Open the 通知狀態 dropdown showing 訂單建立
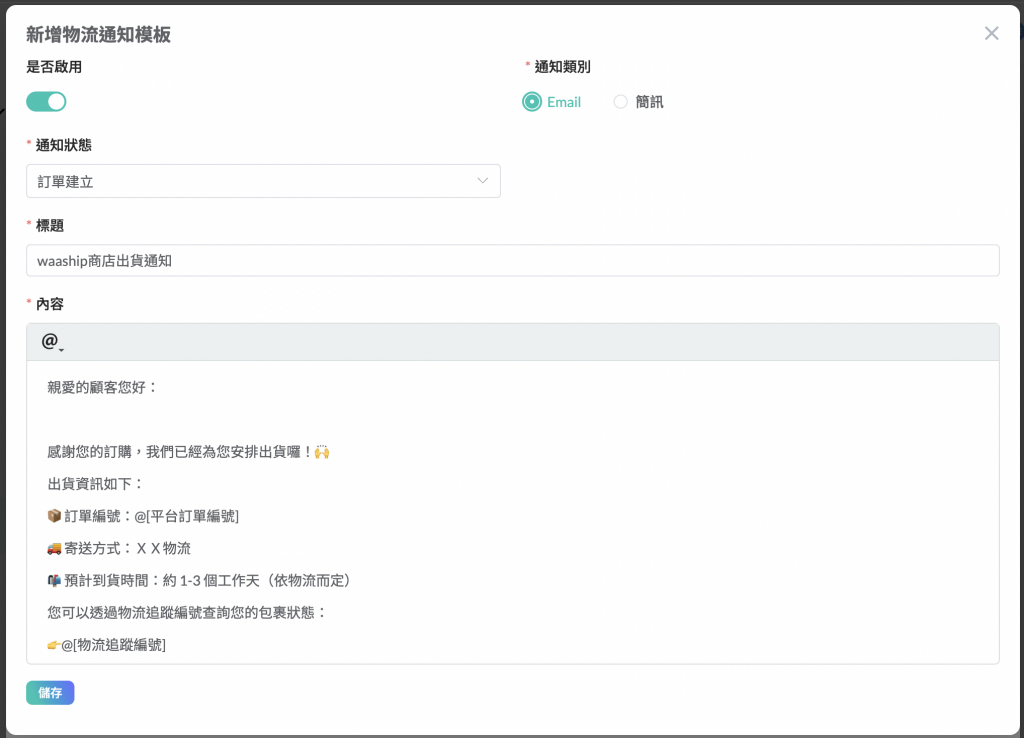1024x738 pixels. coord(262,181)
